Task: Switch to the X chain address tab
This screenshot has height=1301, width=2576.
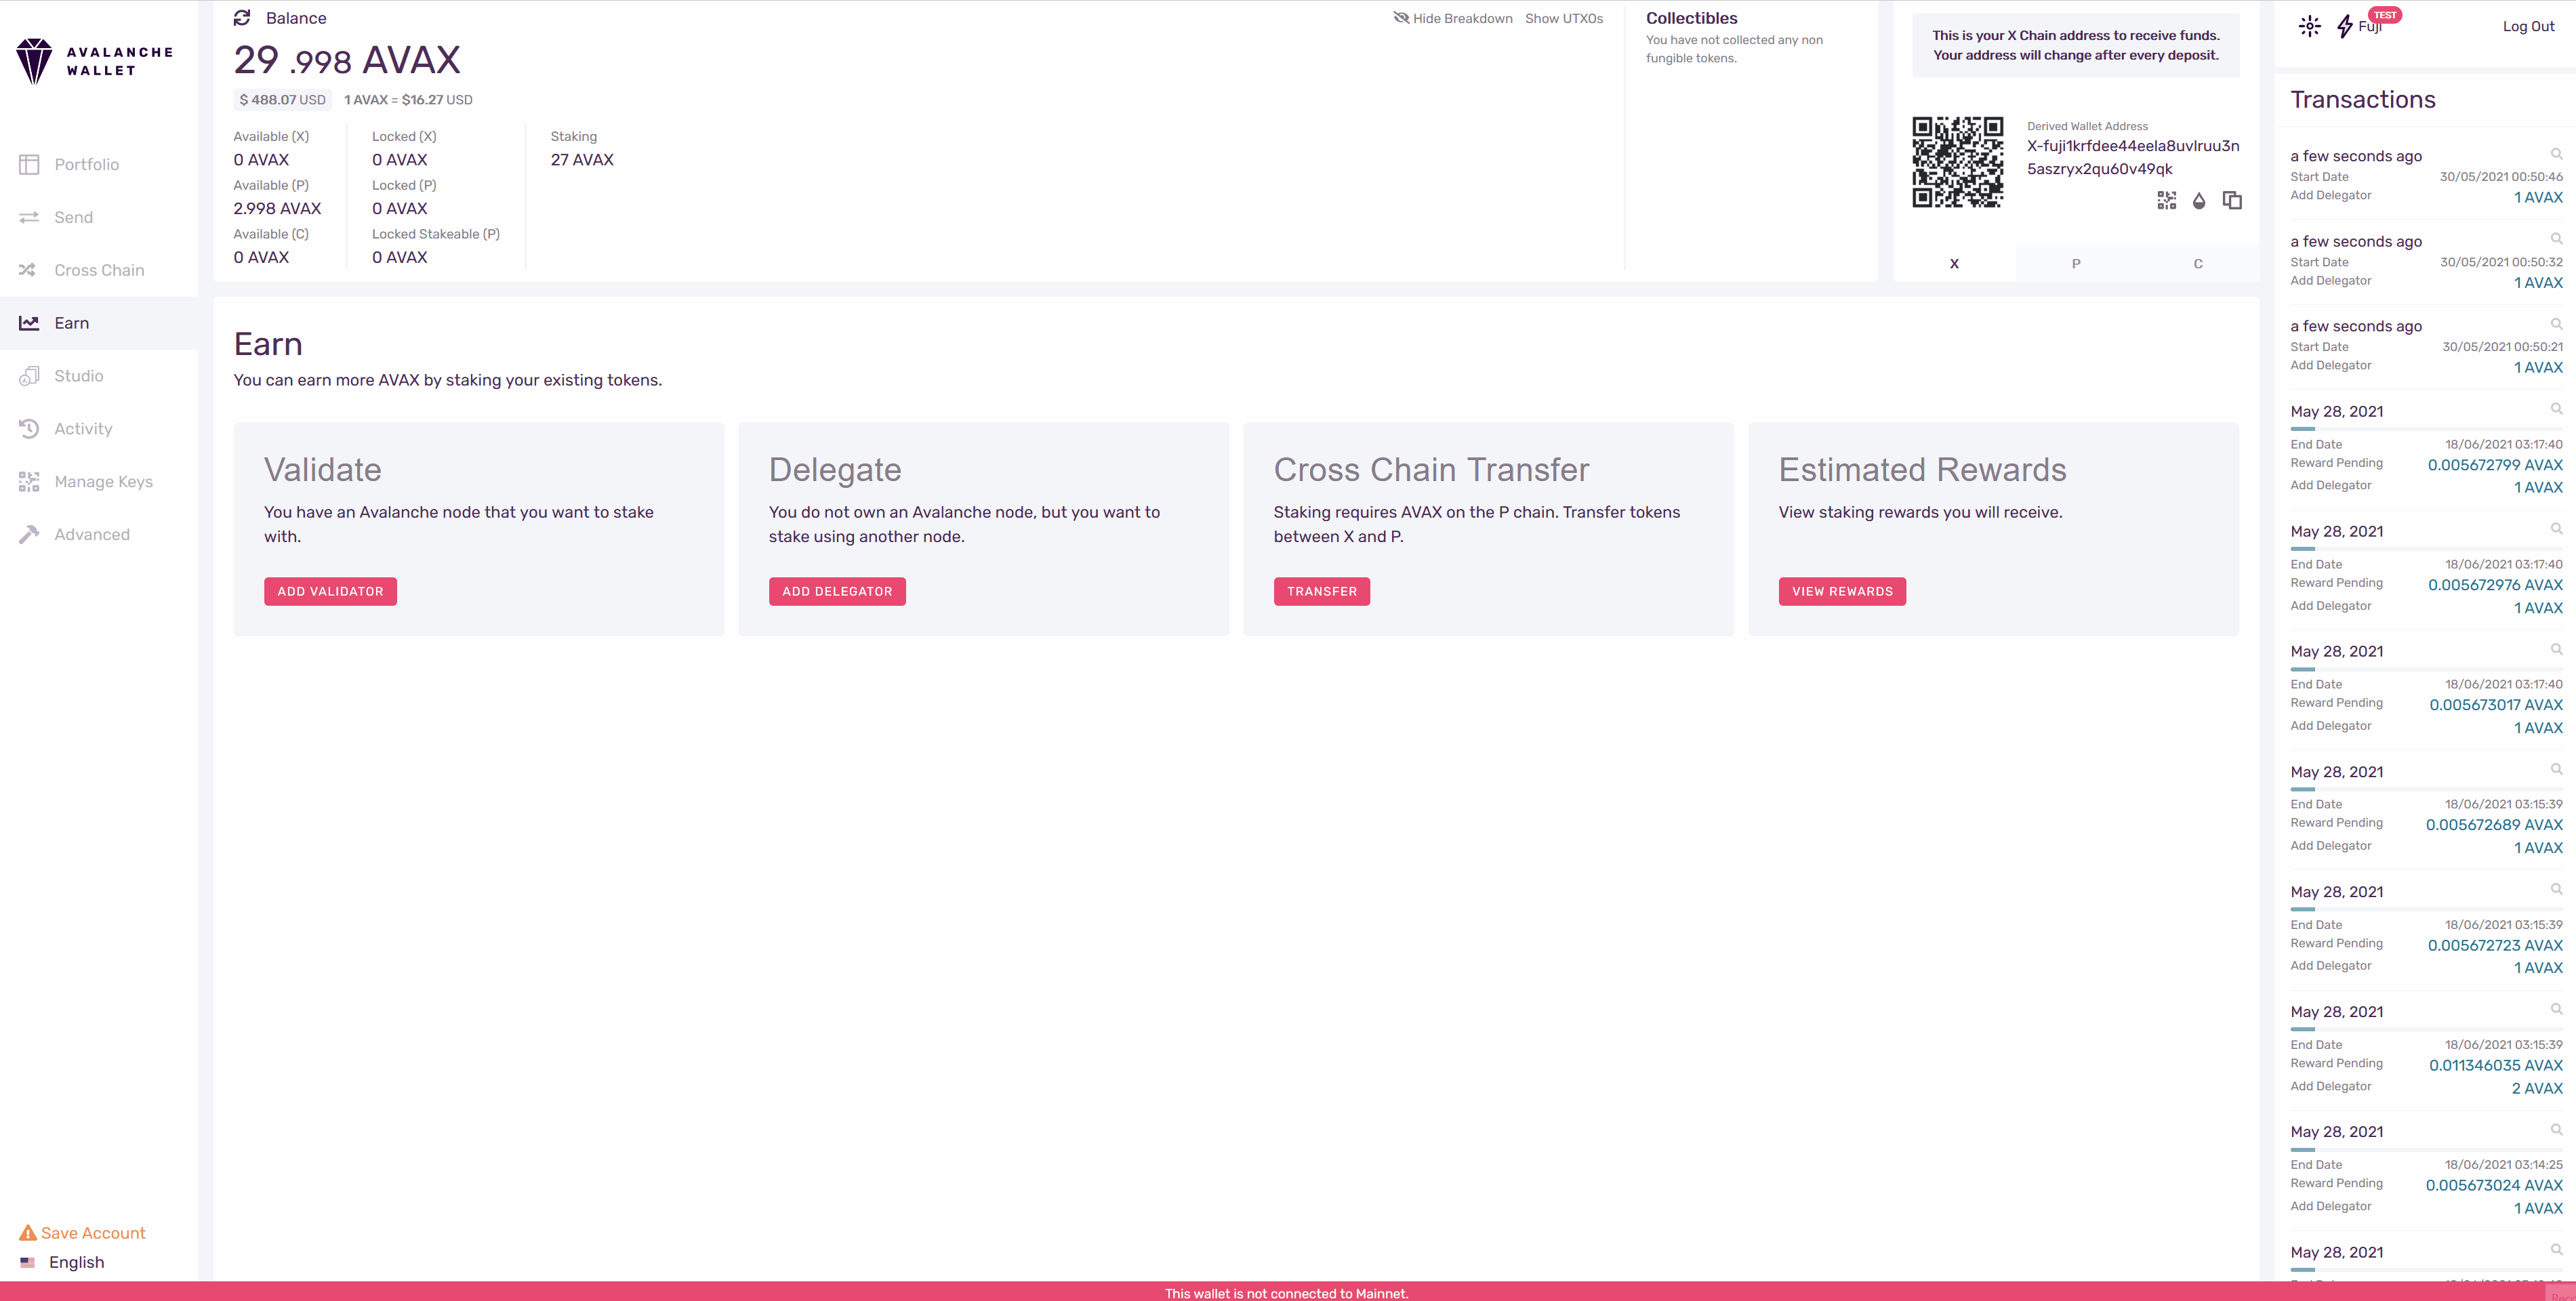Action: [x=1954, y=263]
